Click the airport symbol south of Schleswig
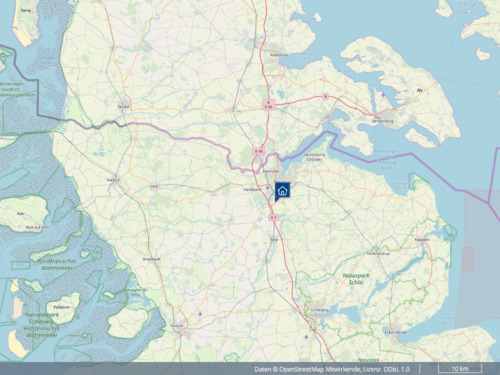The height and width of the screenshot is (375, 500). click(306, 337)
